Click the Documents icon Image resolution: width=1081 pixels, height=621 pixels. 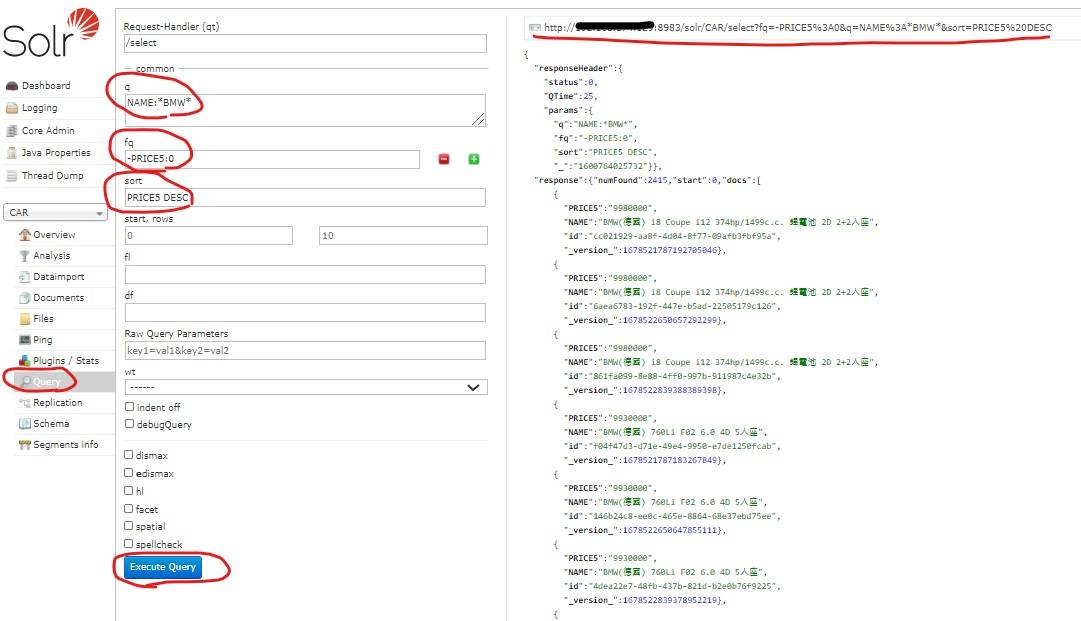click(x=25, y=298)
